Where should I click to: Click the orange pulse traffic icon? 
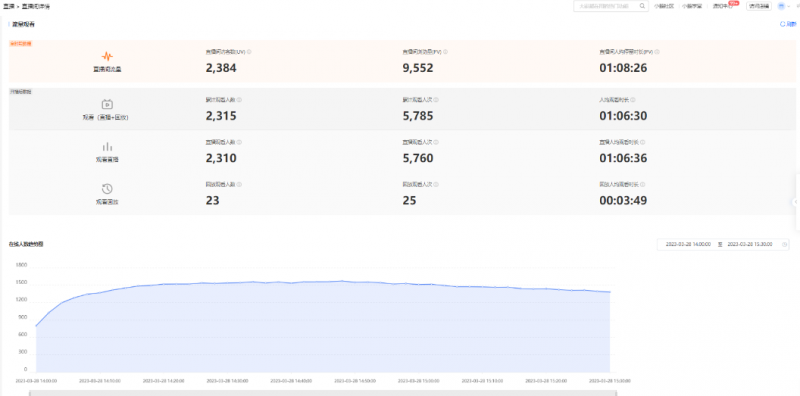click(x=107, y=56)
